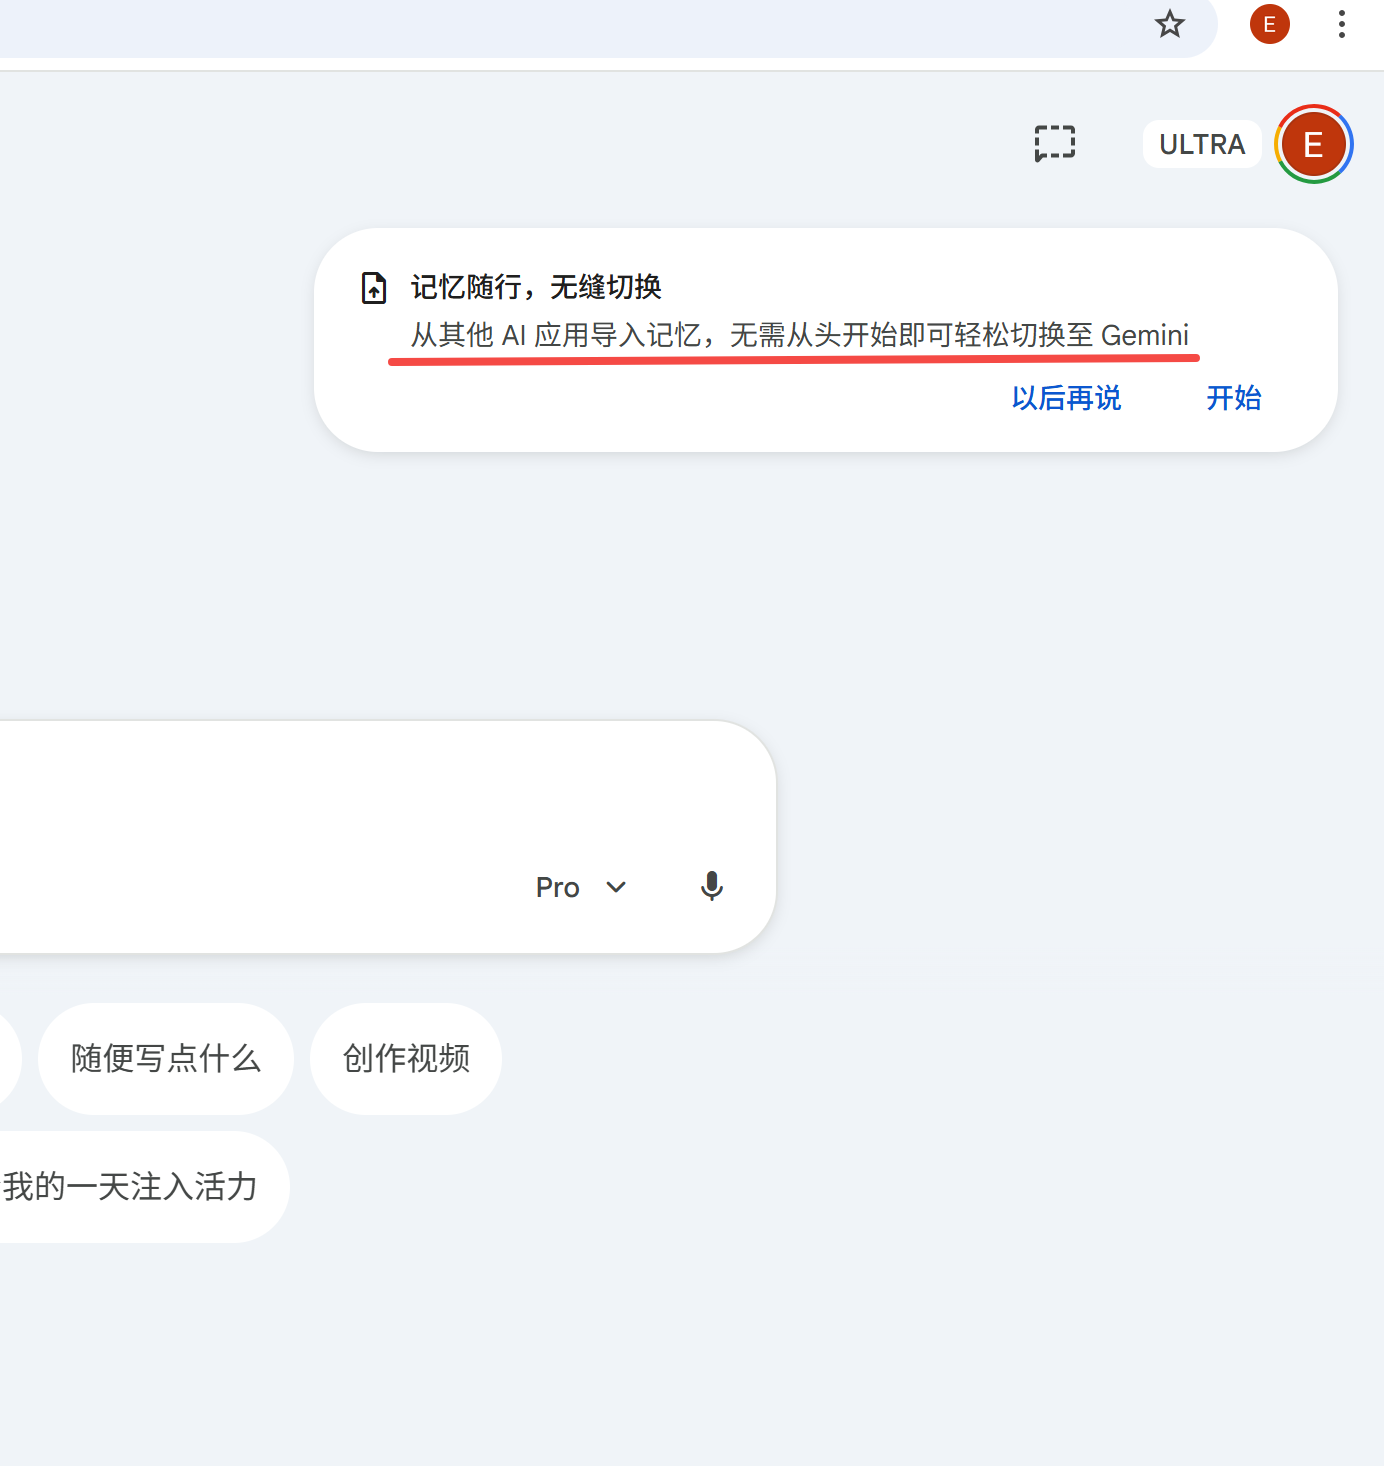This screenshot has height=1466, width=1384.
Task: Open the Google account avatar with the colored ring
Action: pos(1313,144)
